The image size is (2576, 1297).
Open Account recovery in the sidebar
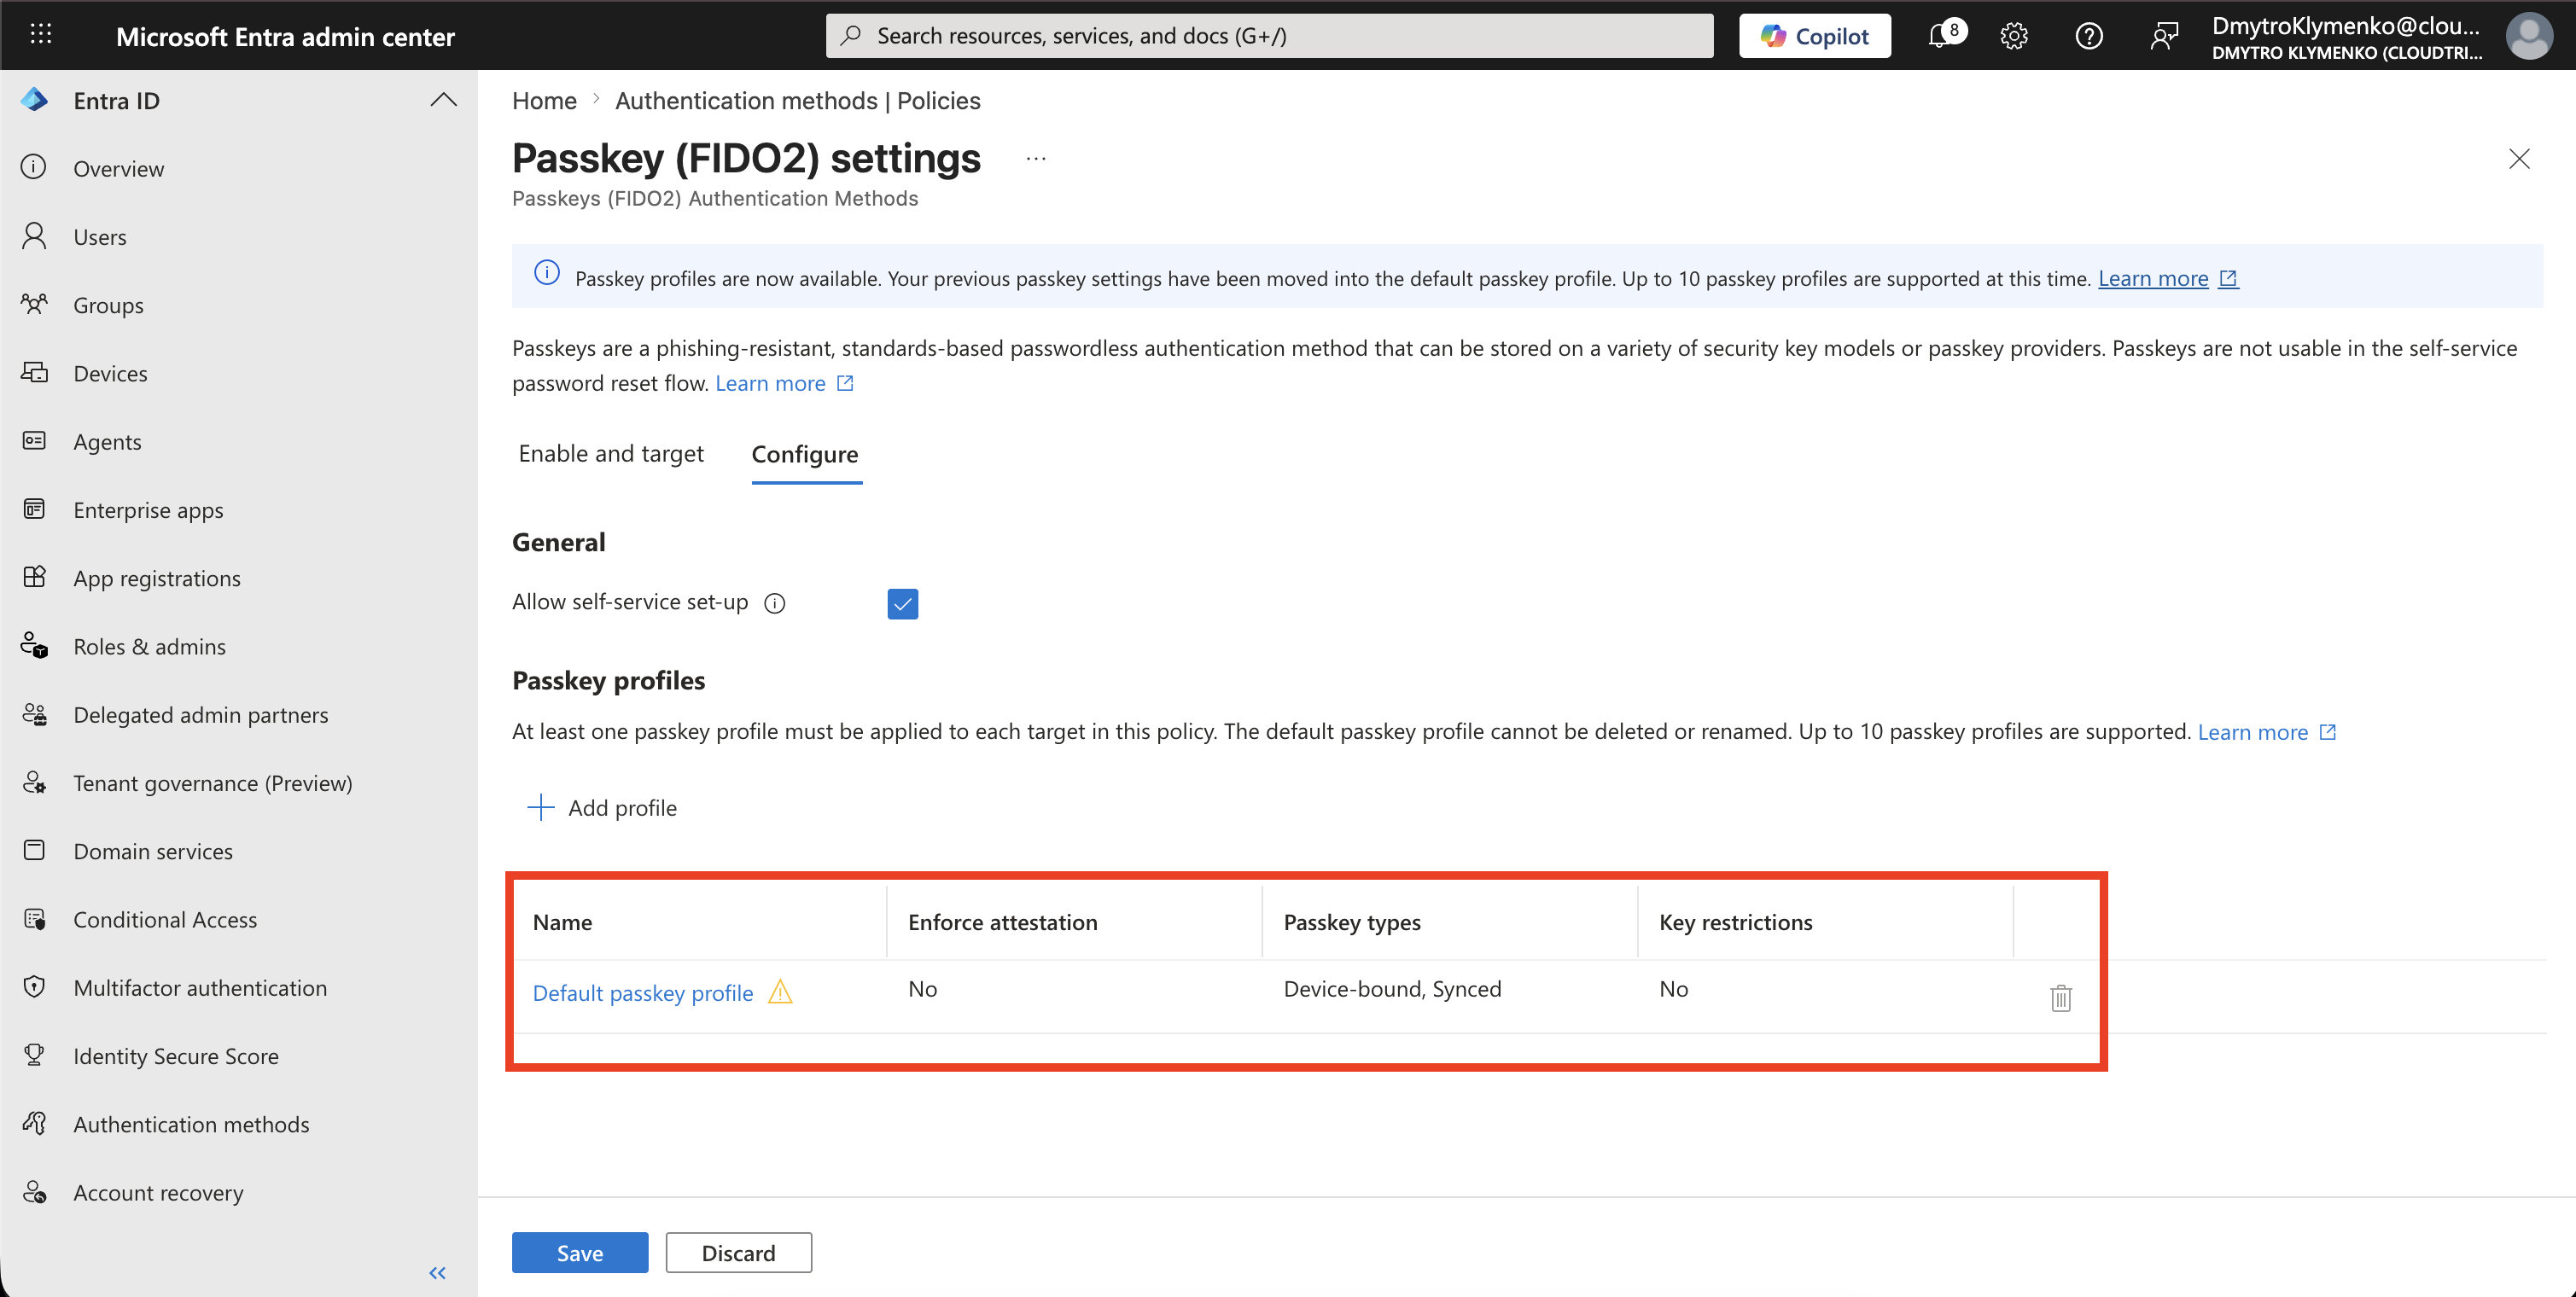(x=158, y=1193)
